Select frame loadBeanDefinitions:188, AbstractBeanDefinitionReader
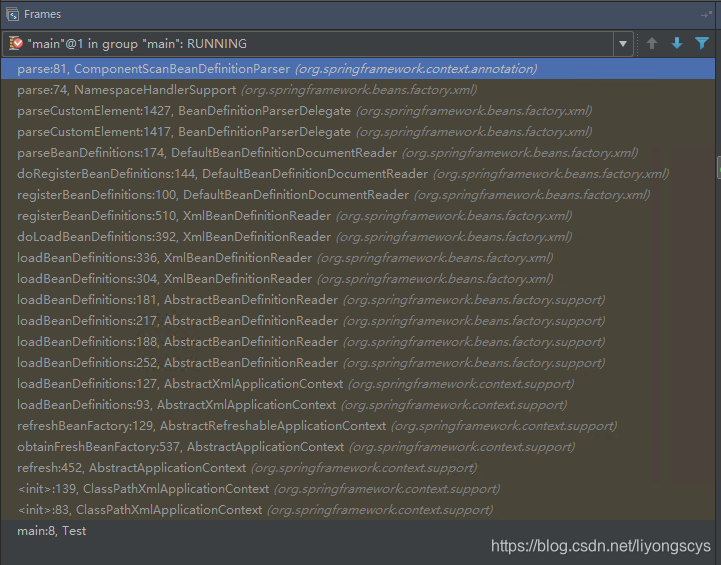The height and width of the screenshot is (565, 721). tap(358, 342)
